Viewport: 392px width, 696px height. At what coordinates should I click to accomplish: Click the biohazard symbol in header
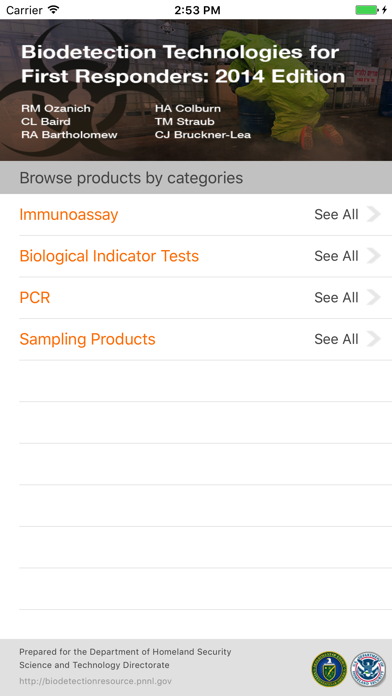pyautogui.click(x=67, y=91)
